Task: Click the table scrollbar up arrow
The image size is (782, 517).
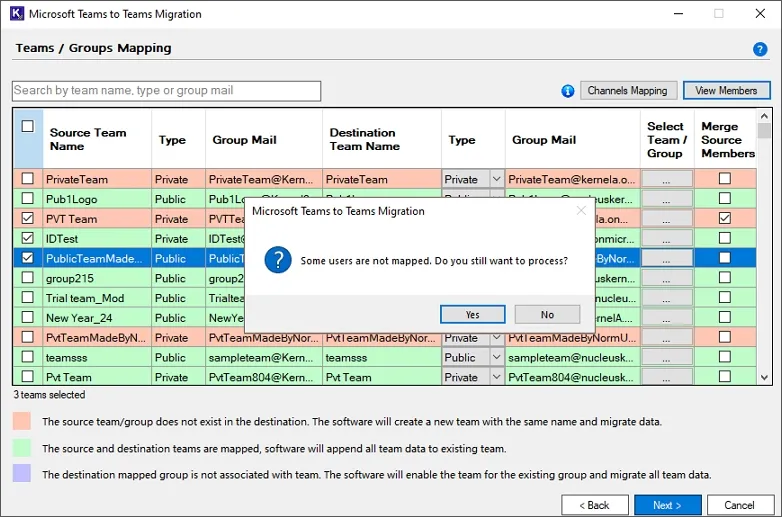Action: [764, 116]
